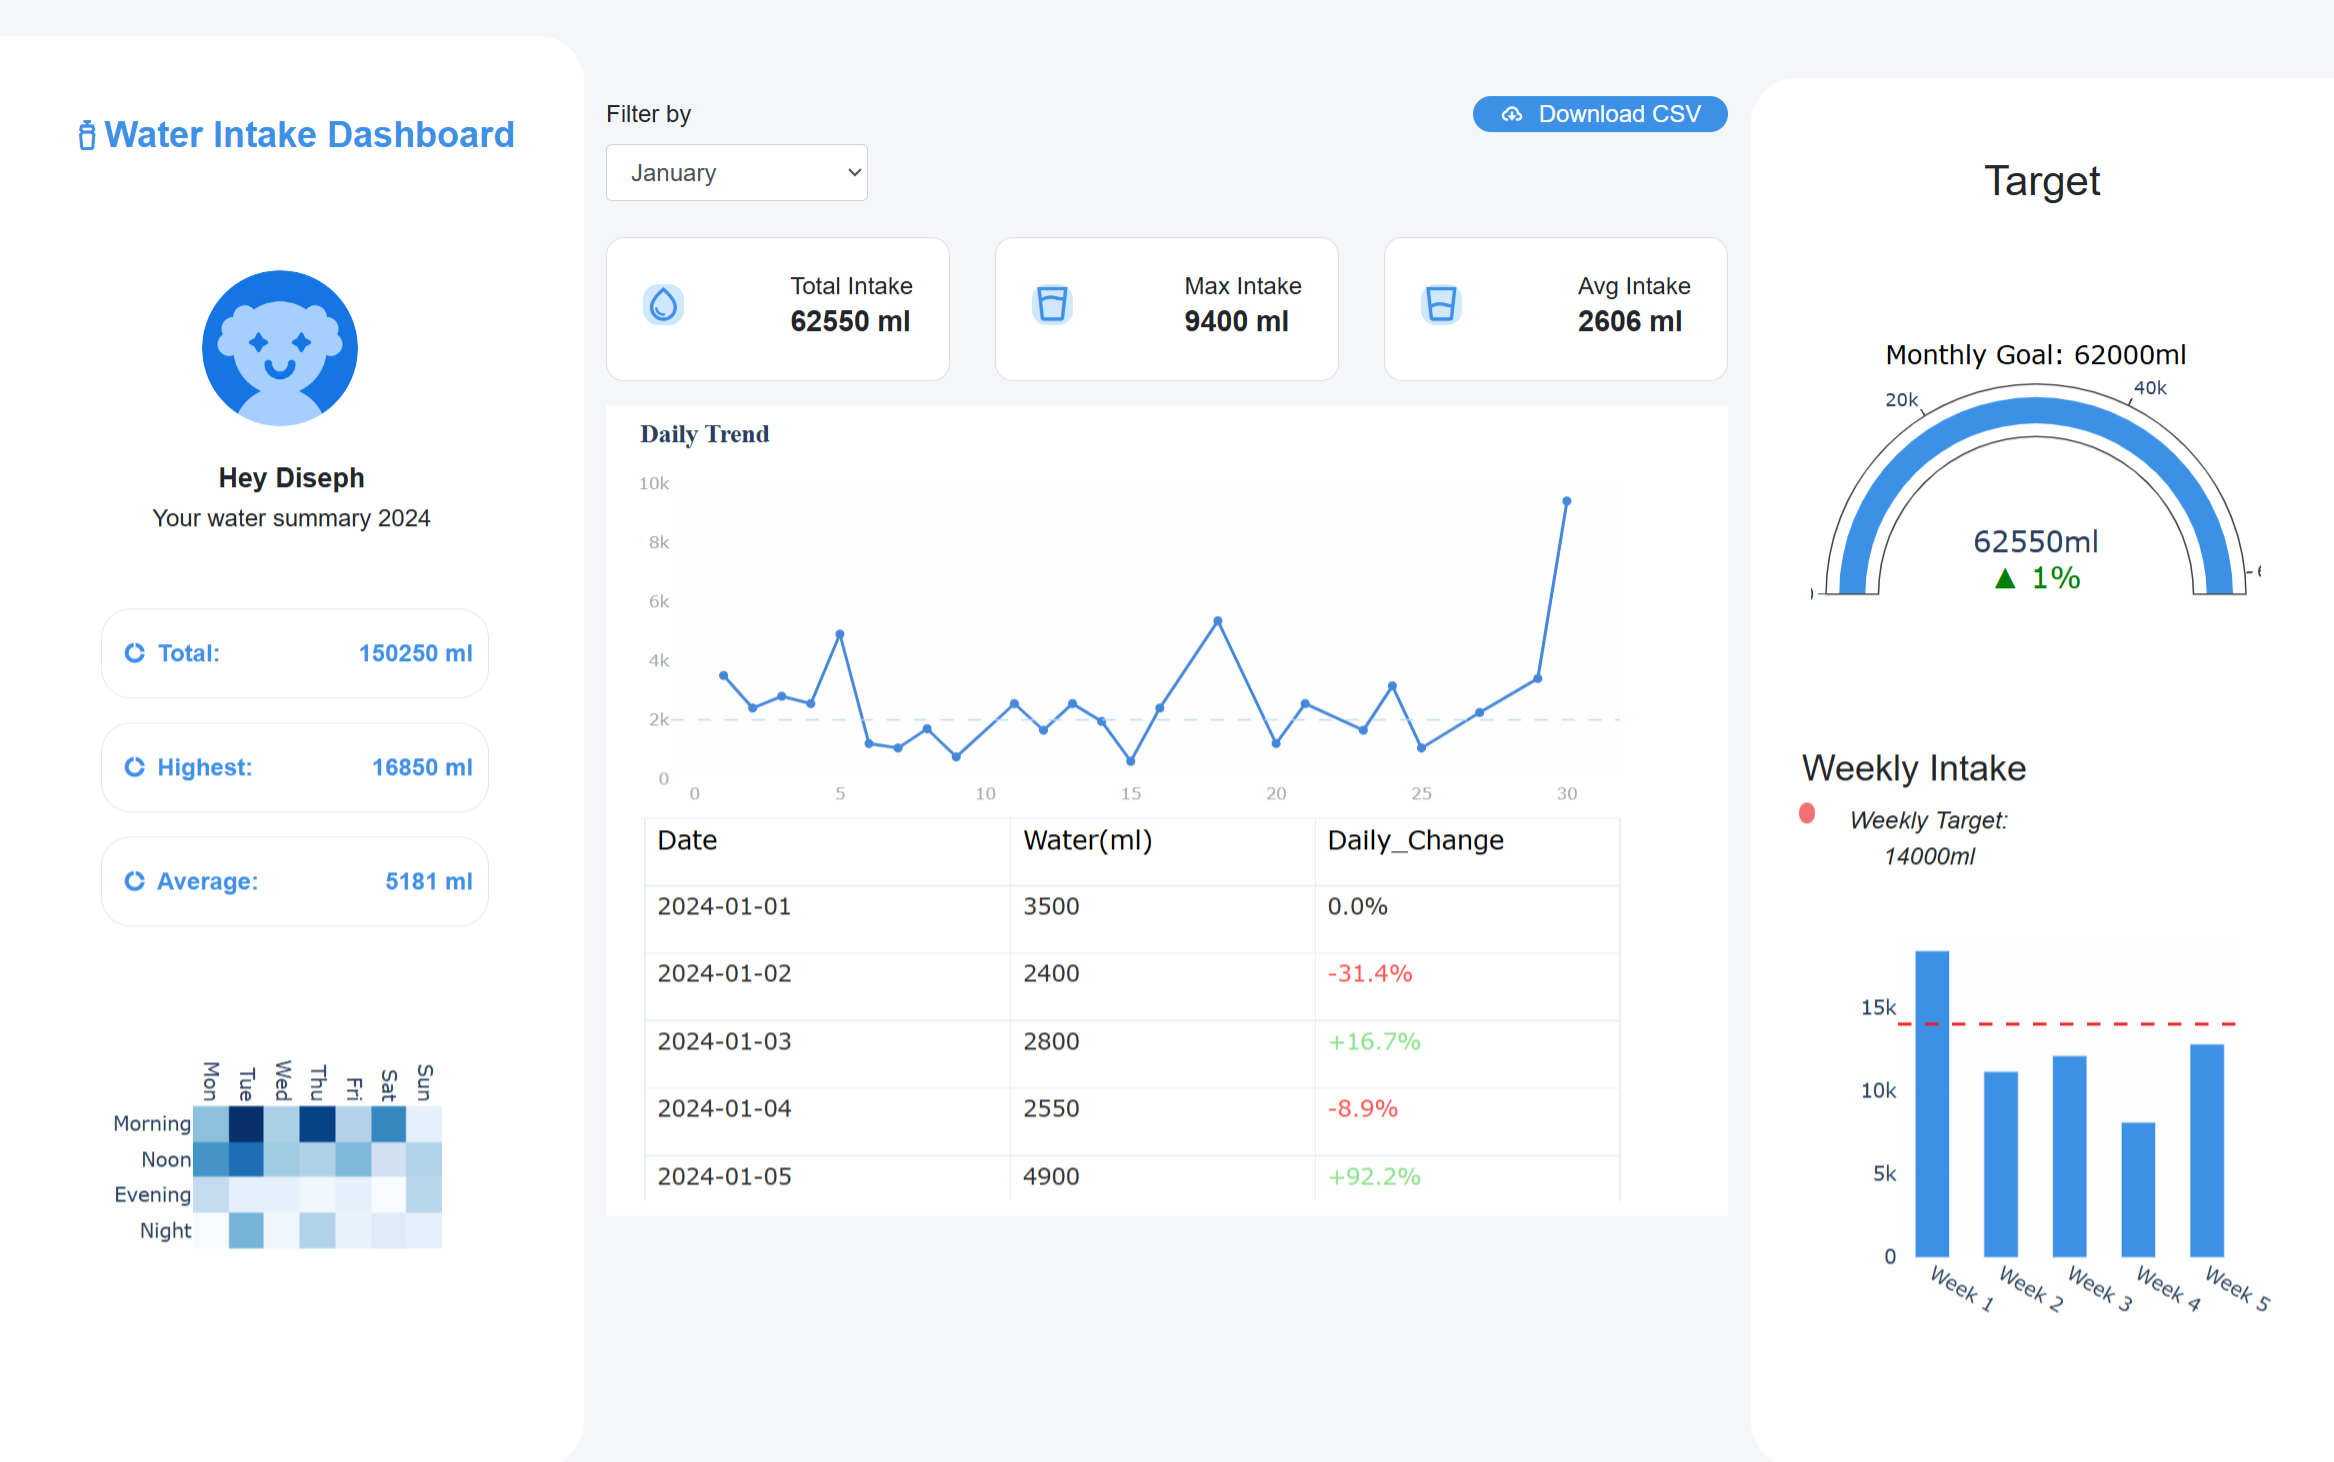
Task: Click the Tuesday Morning heatmap cell
Action: pyautogui.click(x=246, y=1124)
